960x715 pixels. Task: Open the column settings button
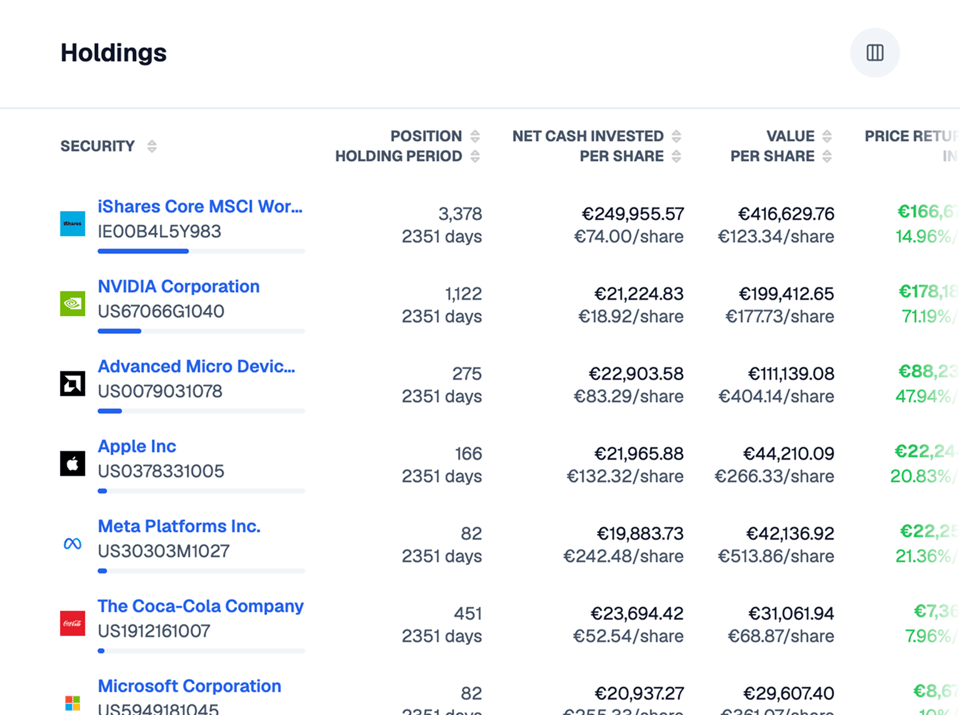875,53
